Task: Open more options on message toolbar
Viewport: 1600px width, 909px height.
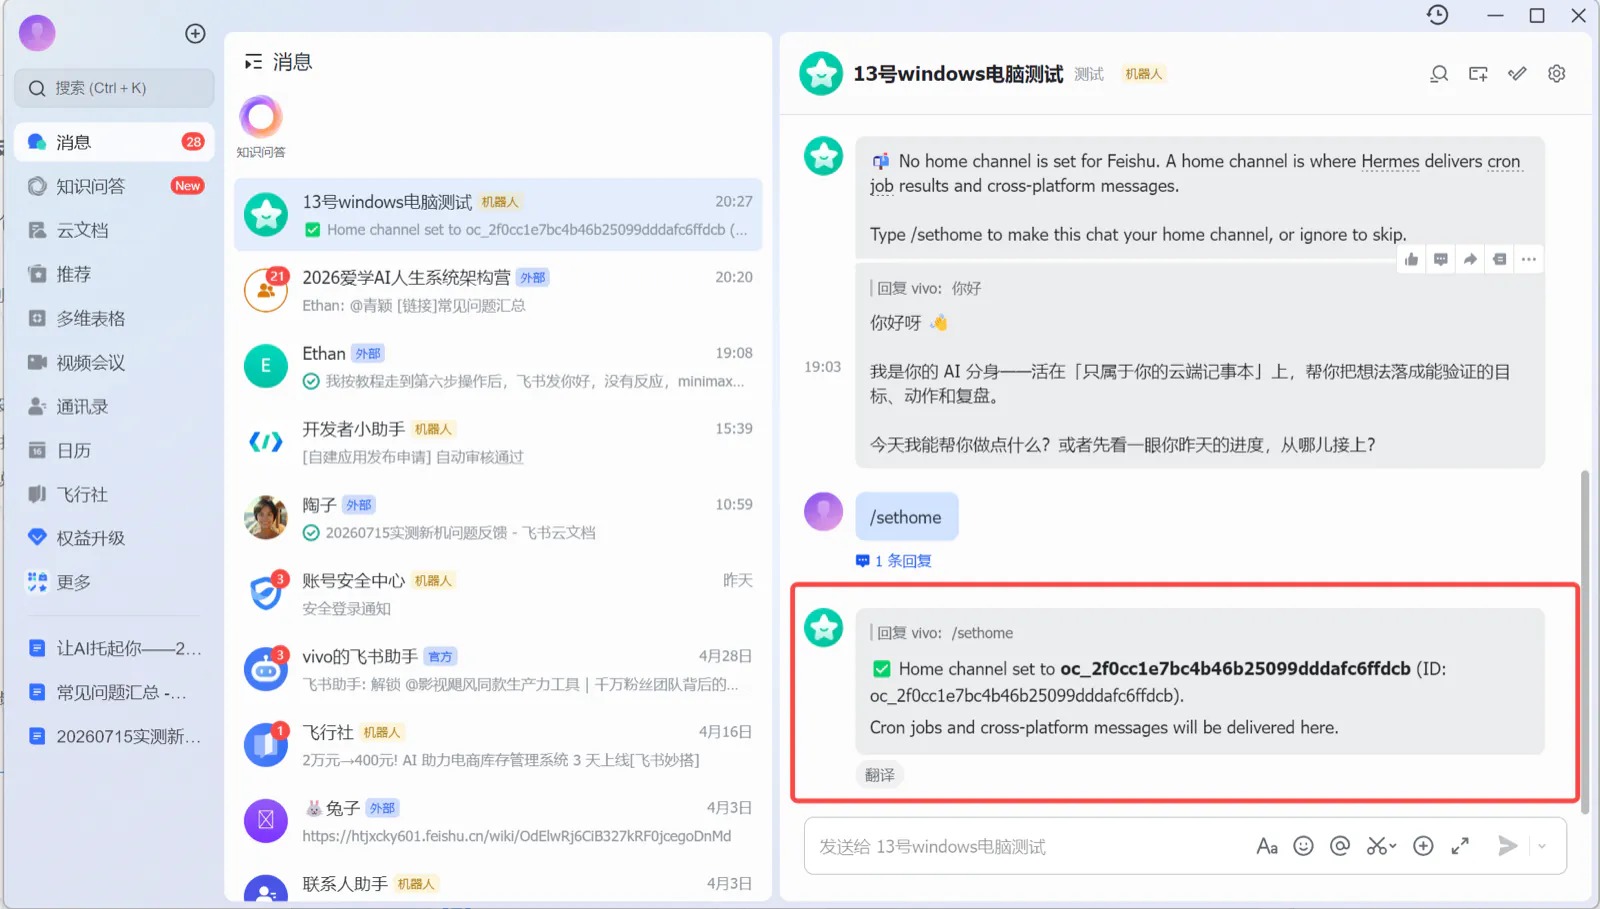Action: tap(1529, 259)
